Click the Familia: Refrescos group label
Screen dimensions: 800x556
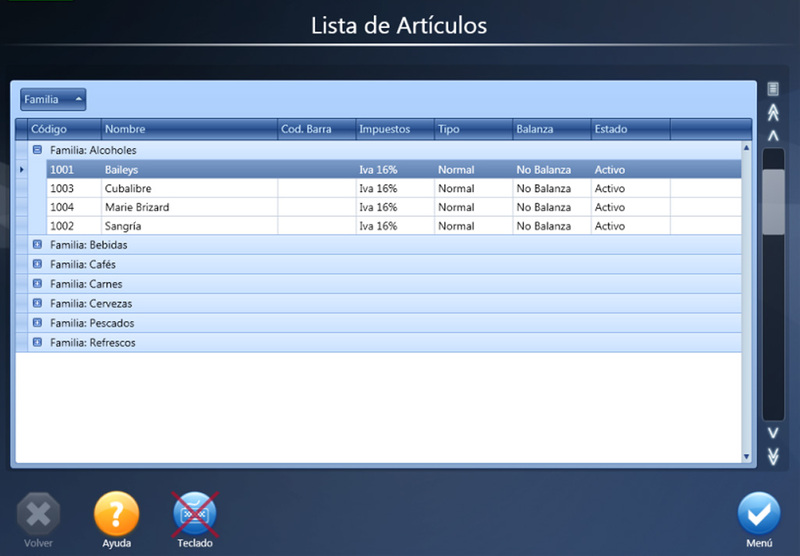93,343
